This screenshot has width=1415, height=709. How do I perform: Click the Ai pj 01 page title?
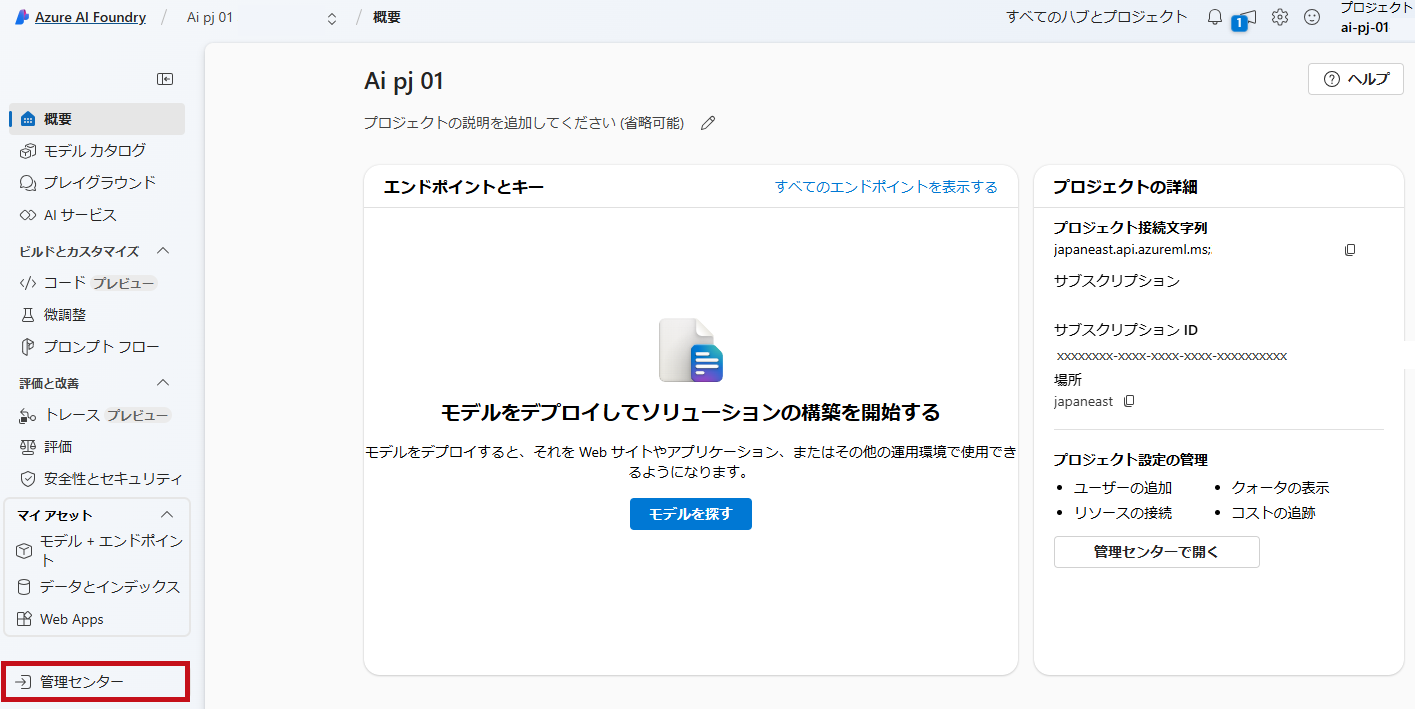coord(404,82)
